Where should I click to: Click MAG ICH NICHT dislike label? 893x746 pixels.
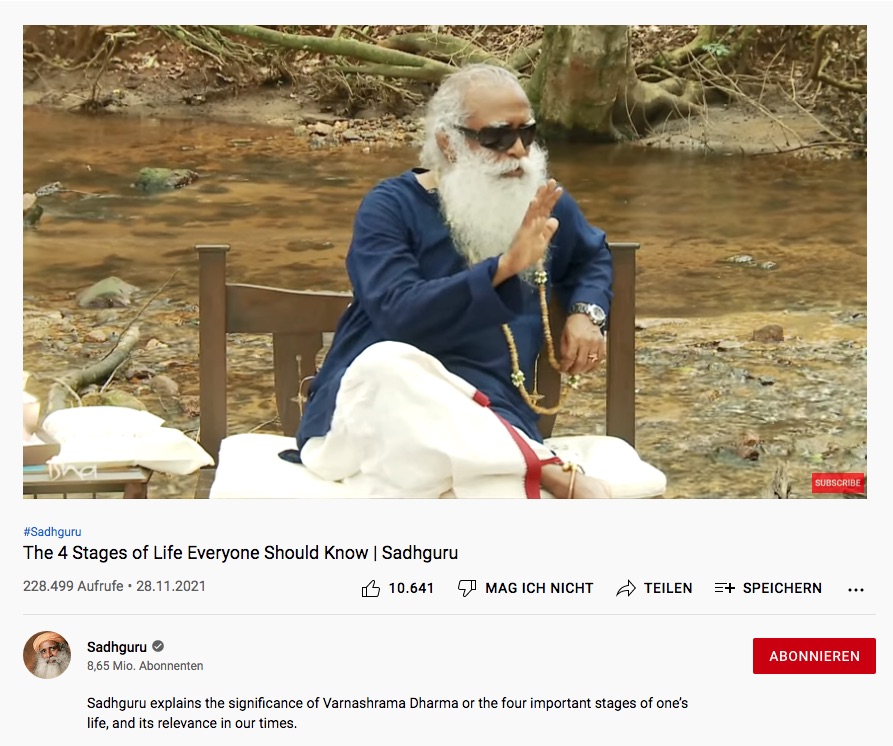(x=539, y=588)
